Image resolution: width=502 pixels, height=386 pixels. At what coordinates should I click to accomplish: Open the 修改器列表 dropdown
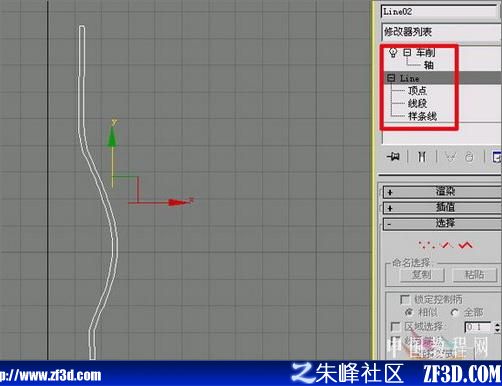coord(441,32)
